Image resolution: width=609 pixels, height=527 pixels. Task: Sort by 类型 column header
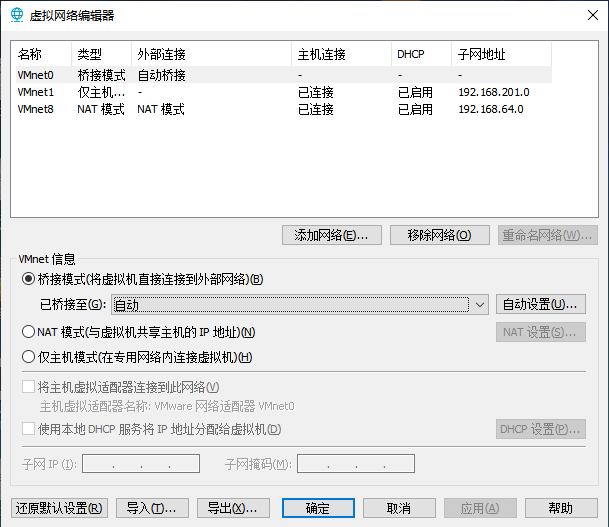pyautogui.click(x=101, y=54)
